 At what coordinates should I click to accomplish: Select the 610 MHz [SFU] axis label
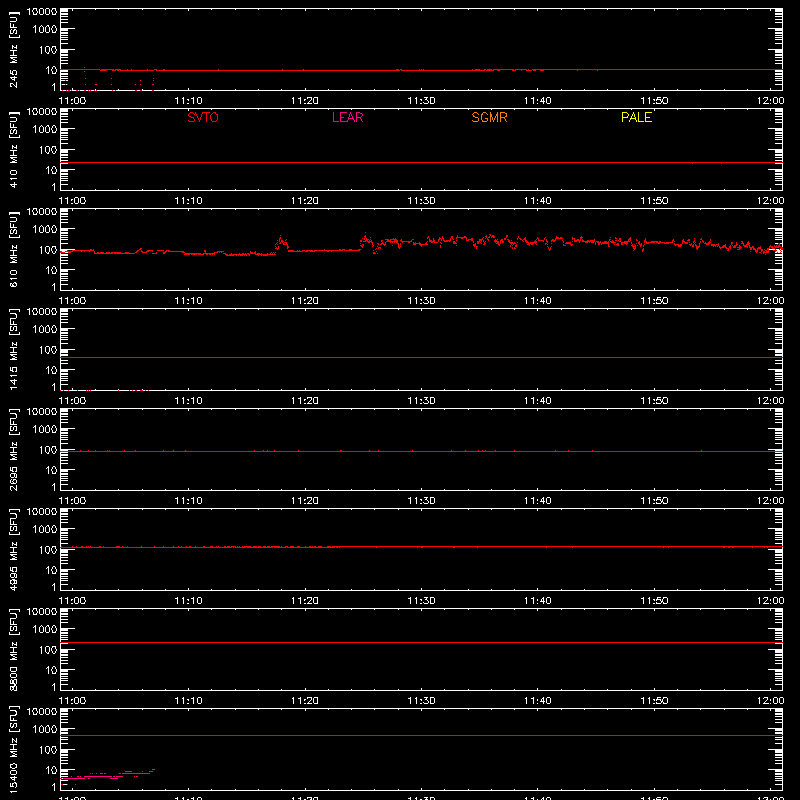[13, 249]
